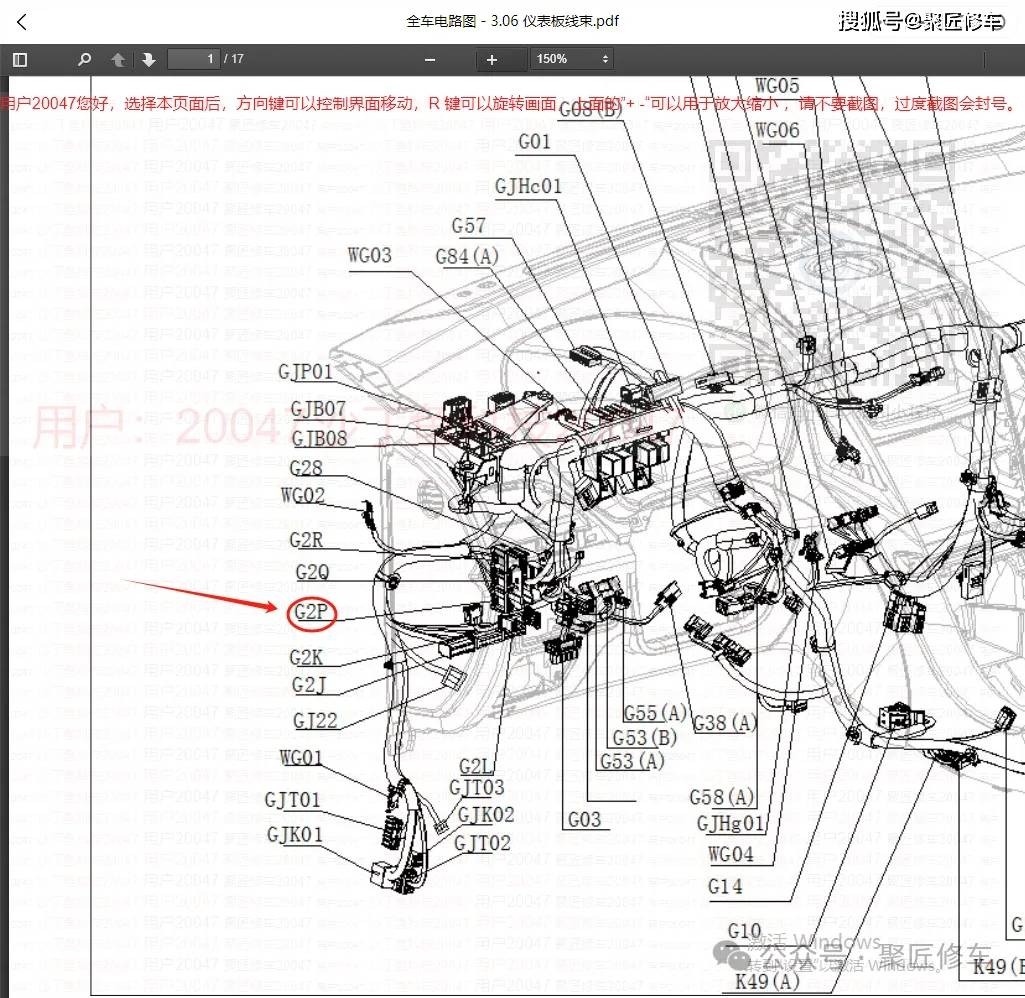Click the circled G2P connector label
1025x998 pixels.
[x=312, y=613]
